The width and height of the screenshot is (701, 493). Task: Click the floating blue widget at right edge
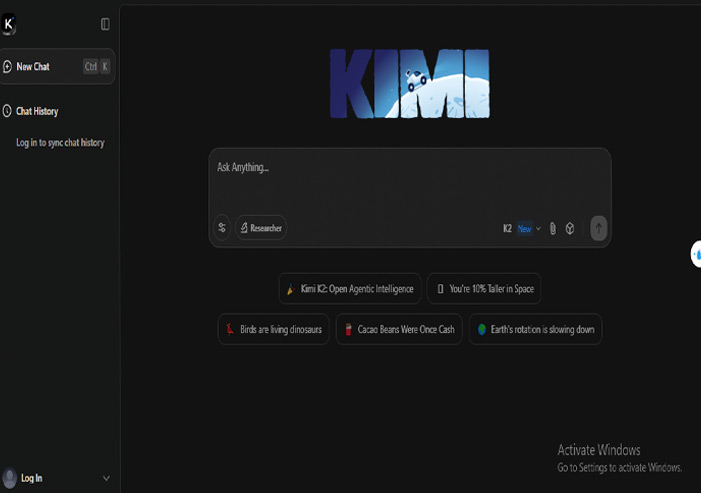[x=696, y=254]
